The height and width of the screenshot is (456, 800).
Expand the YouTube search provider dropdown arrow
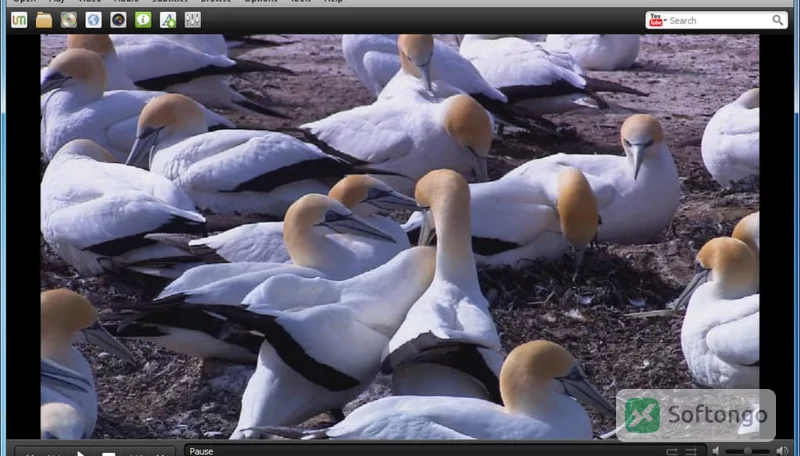point(665,20)
